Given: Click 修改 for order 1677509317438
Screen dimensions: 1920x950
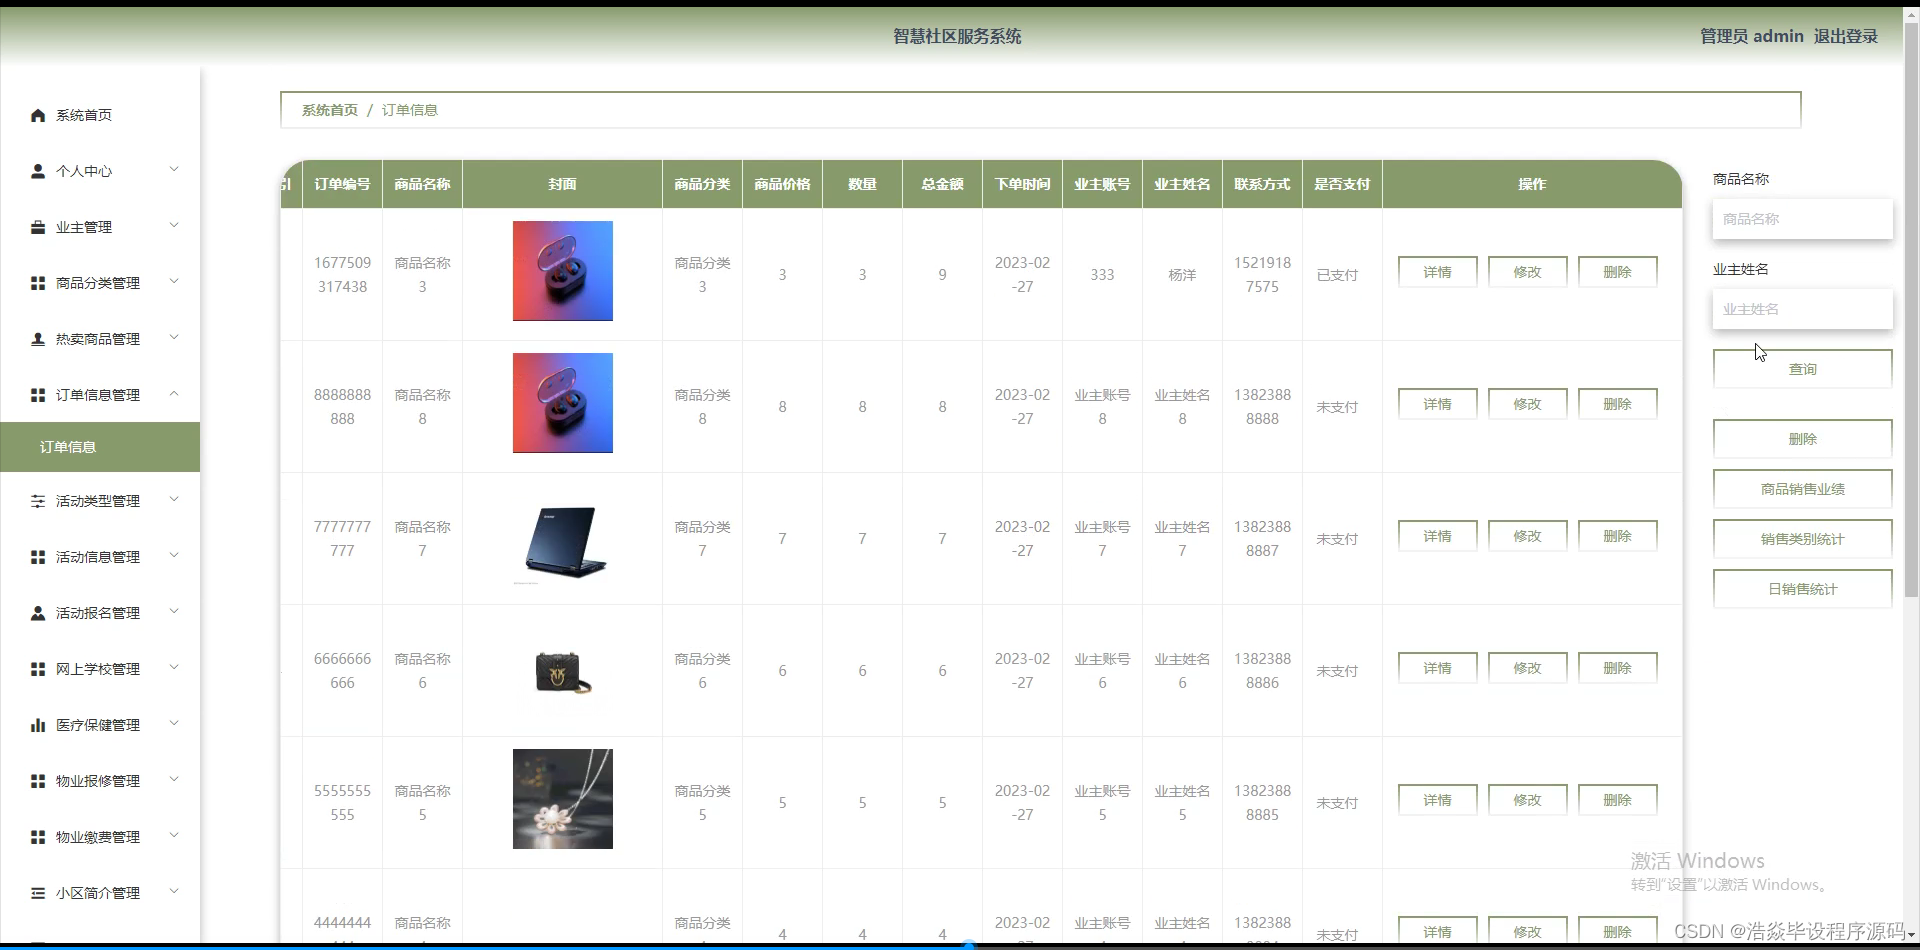Looking at the screenshot, I should (x=1527, y=272).
